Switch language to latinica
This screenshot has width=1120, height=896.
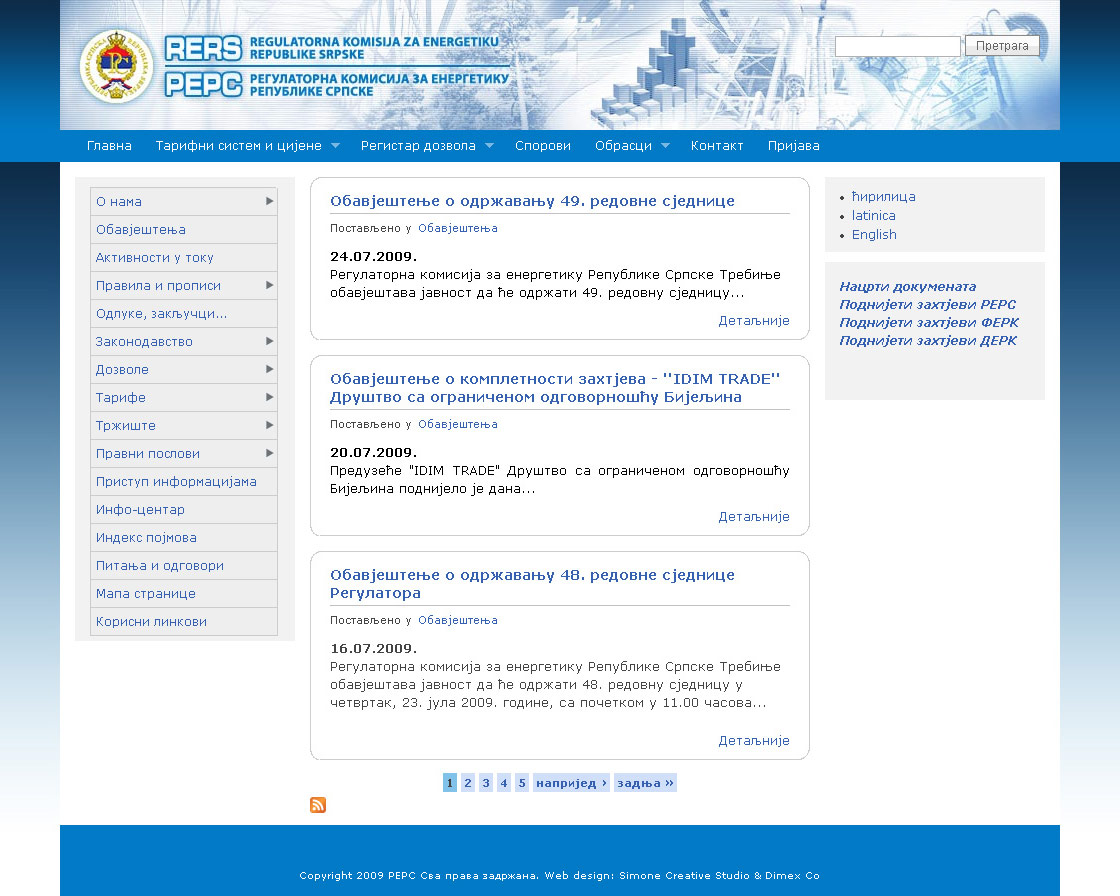[x=874, y=216]
